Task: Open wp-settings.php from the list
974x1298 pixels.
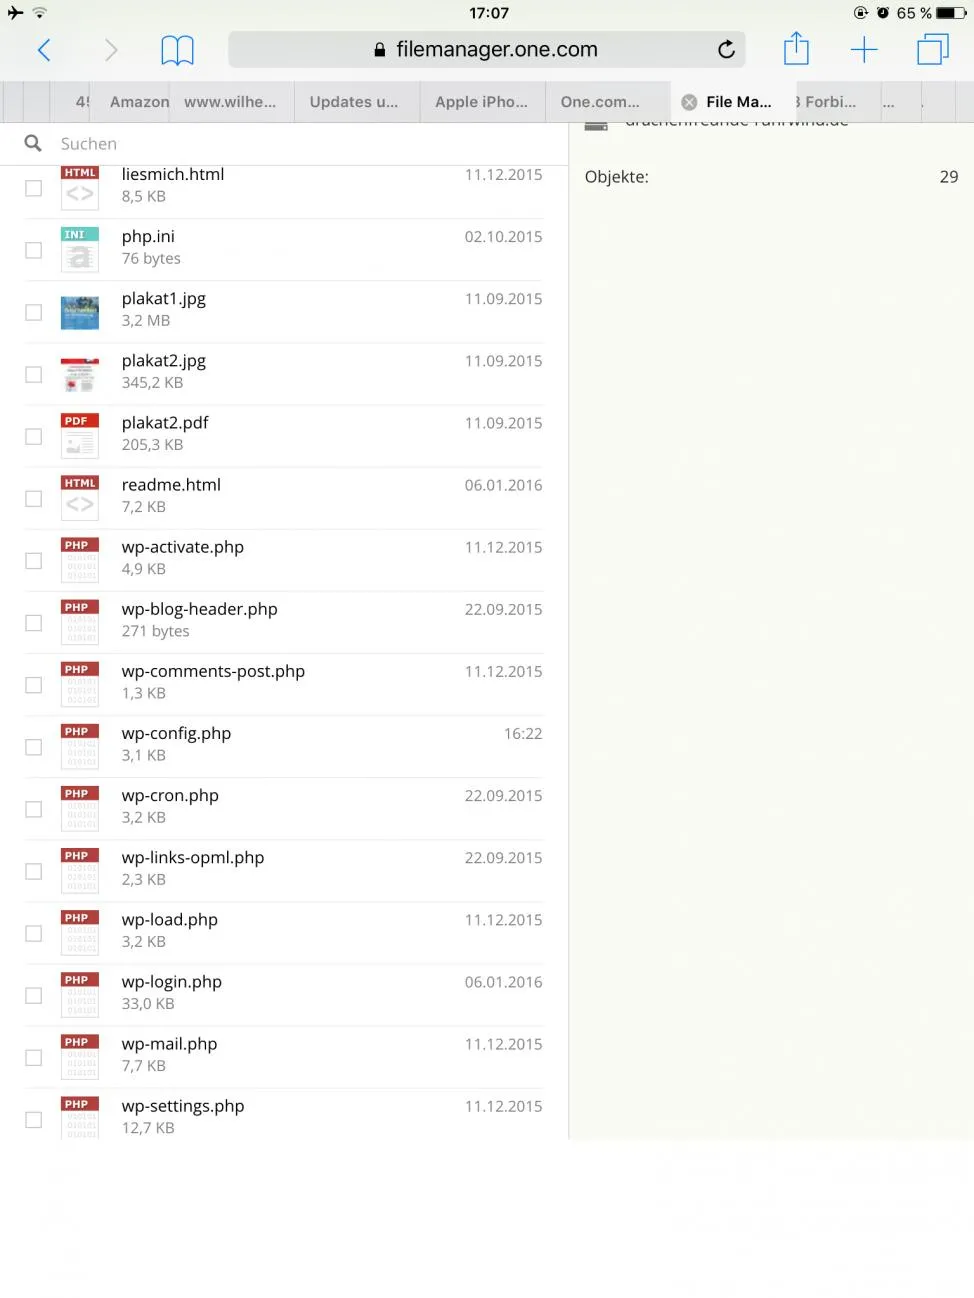Action: pos(183,1106)
